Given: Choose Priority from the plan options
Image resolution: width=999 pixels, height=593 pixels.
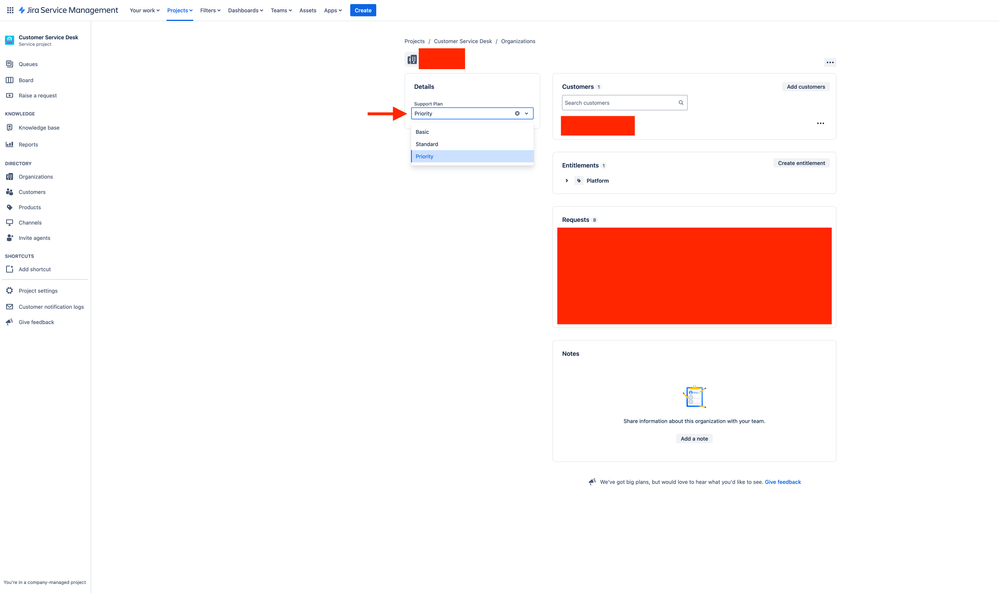Looking at the screenshot, I should pyautogui.click(x=424, y=156).
